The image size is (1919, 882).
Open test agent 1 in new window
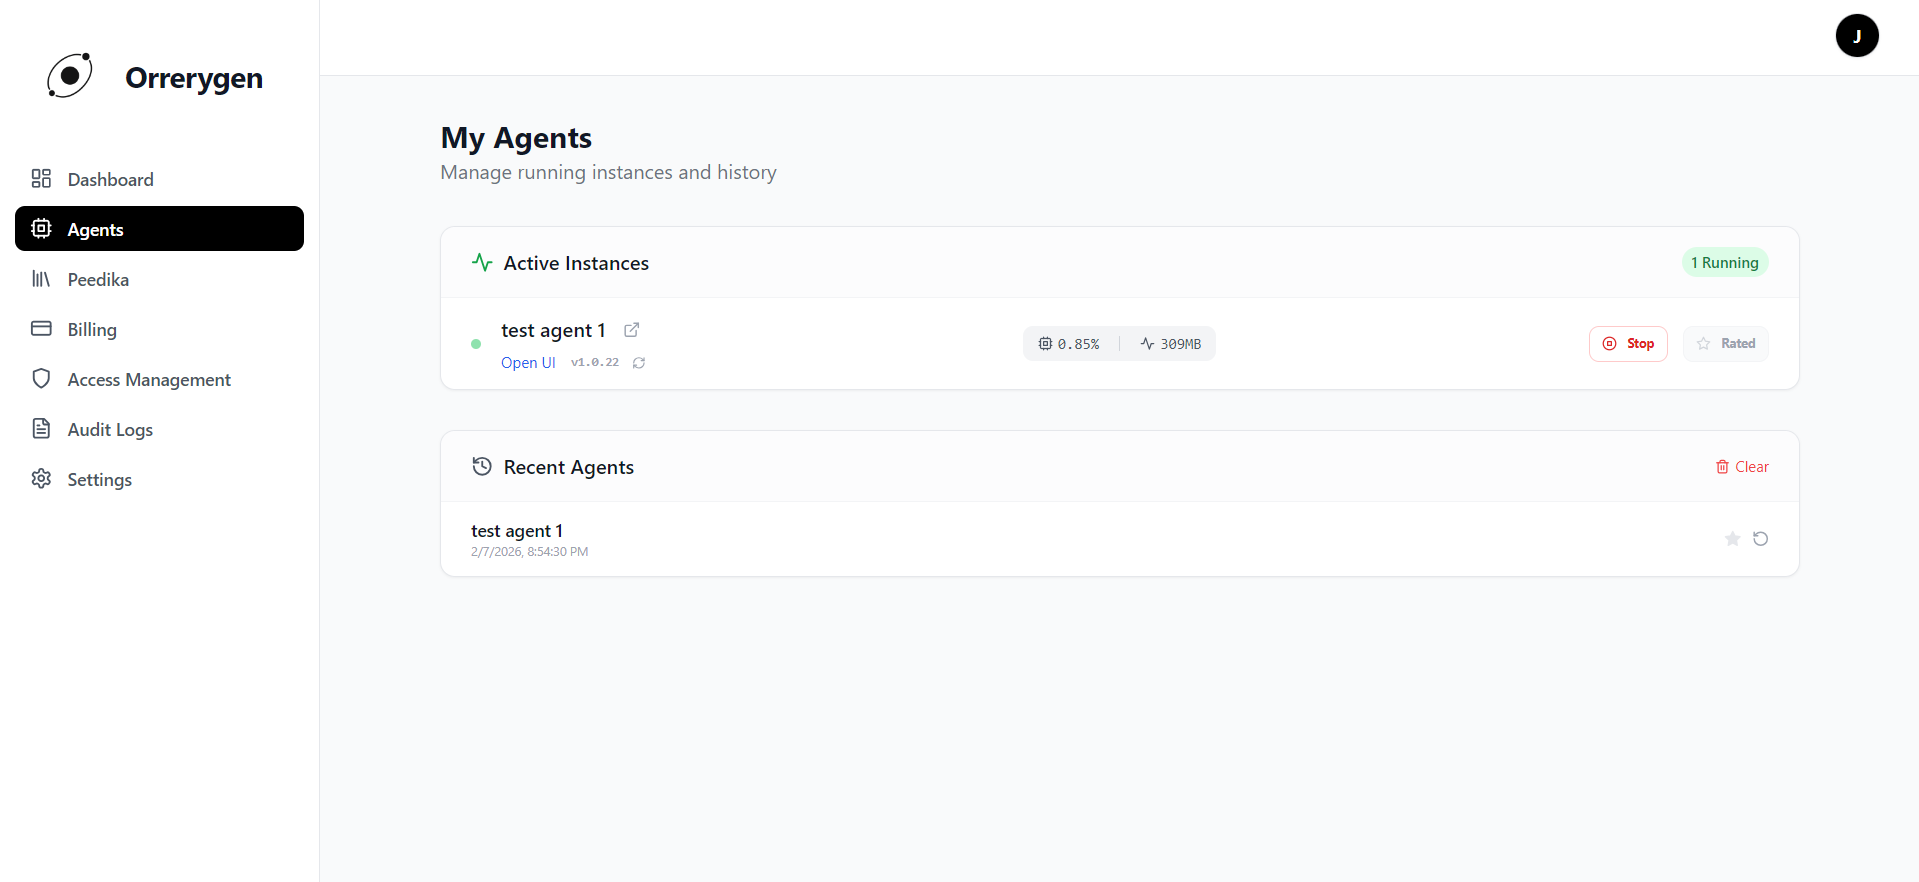pyautogui.click(x=631, y=329)
